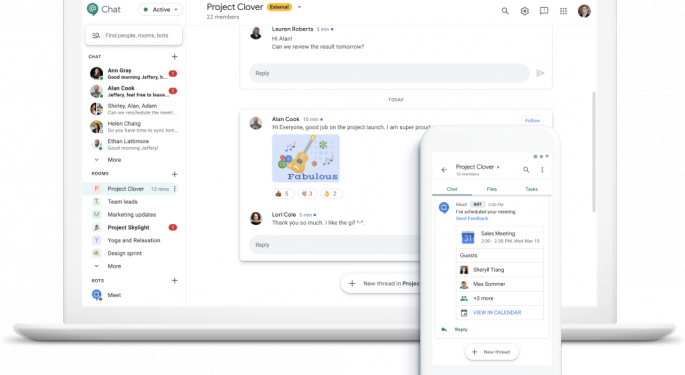Click the Find people, rooms, bots search field
Viewport: 685px width, 375px height.
tap(134, 35)
